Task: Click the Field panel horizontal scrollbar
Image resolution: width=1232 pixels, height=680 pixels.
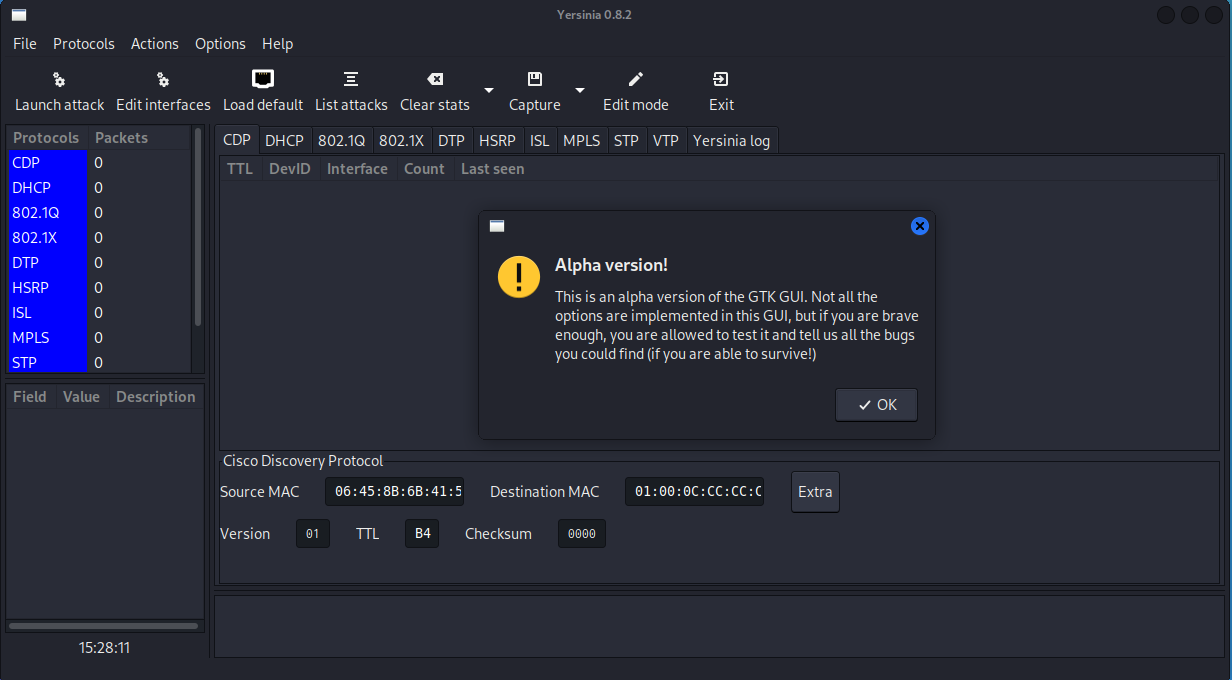Action: coord(103,626)
